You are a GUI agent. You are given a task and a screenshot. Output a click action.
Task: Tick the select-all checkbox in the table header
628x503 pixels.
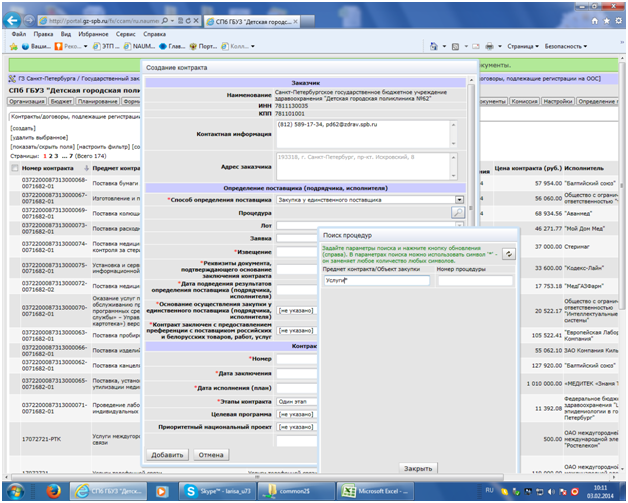[15, 168]
